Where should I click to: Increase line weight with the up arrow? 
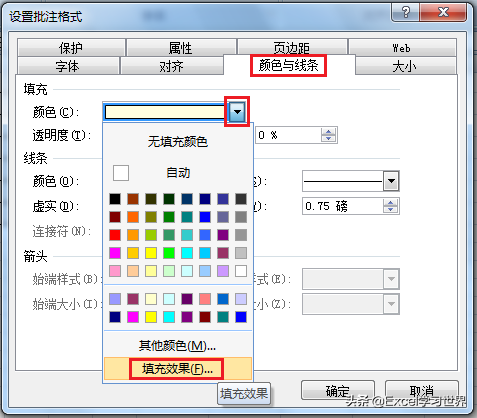coord(390,203)
